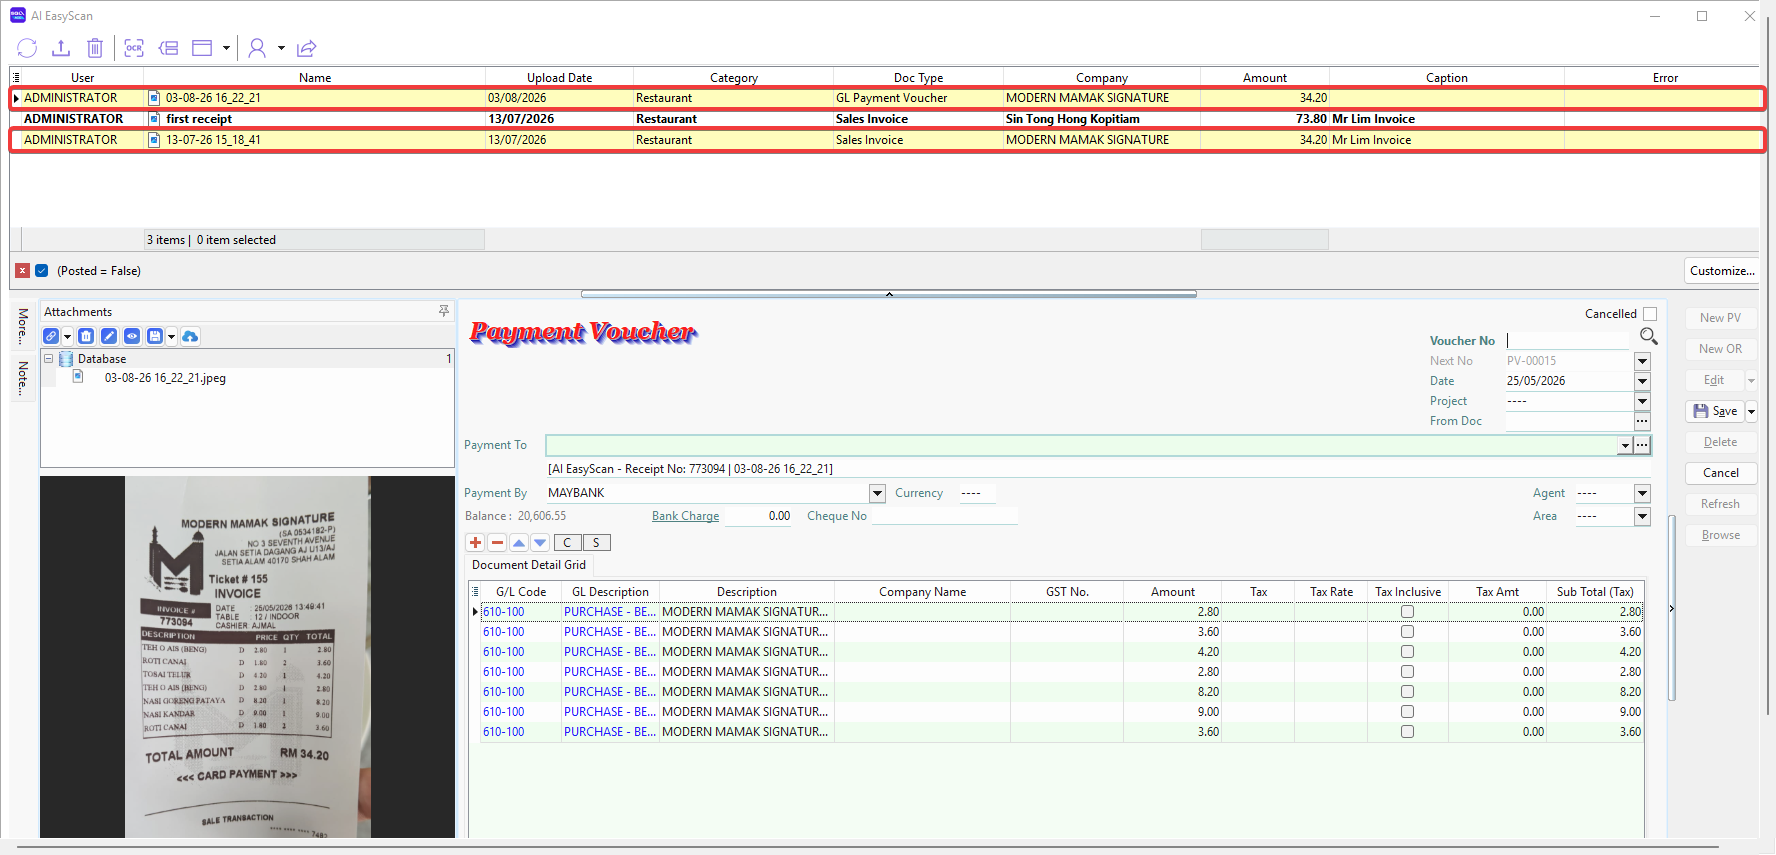Click the save disk icon in Attachments
The height and width of the screenshot is (855, 1776).
coord(155,336)
